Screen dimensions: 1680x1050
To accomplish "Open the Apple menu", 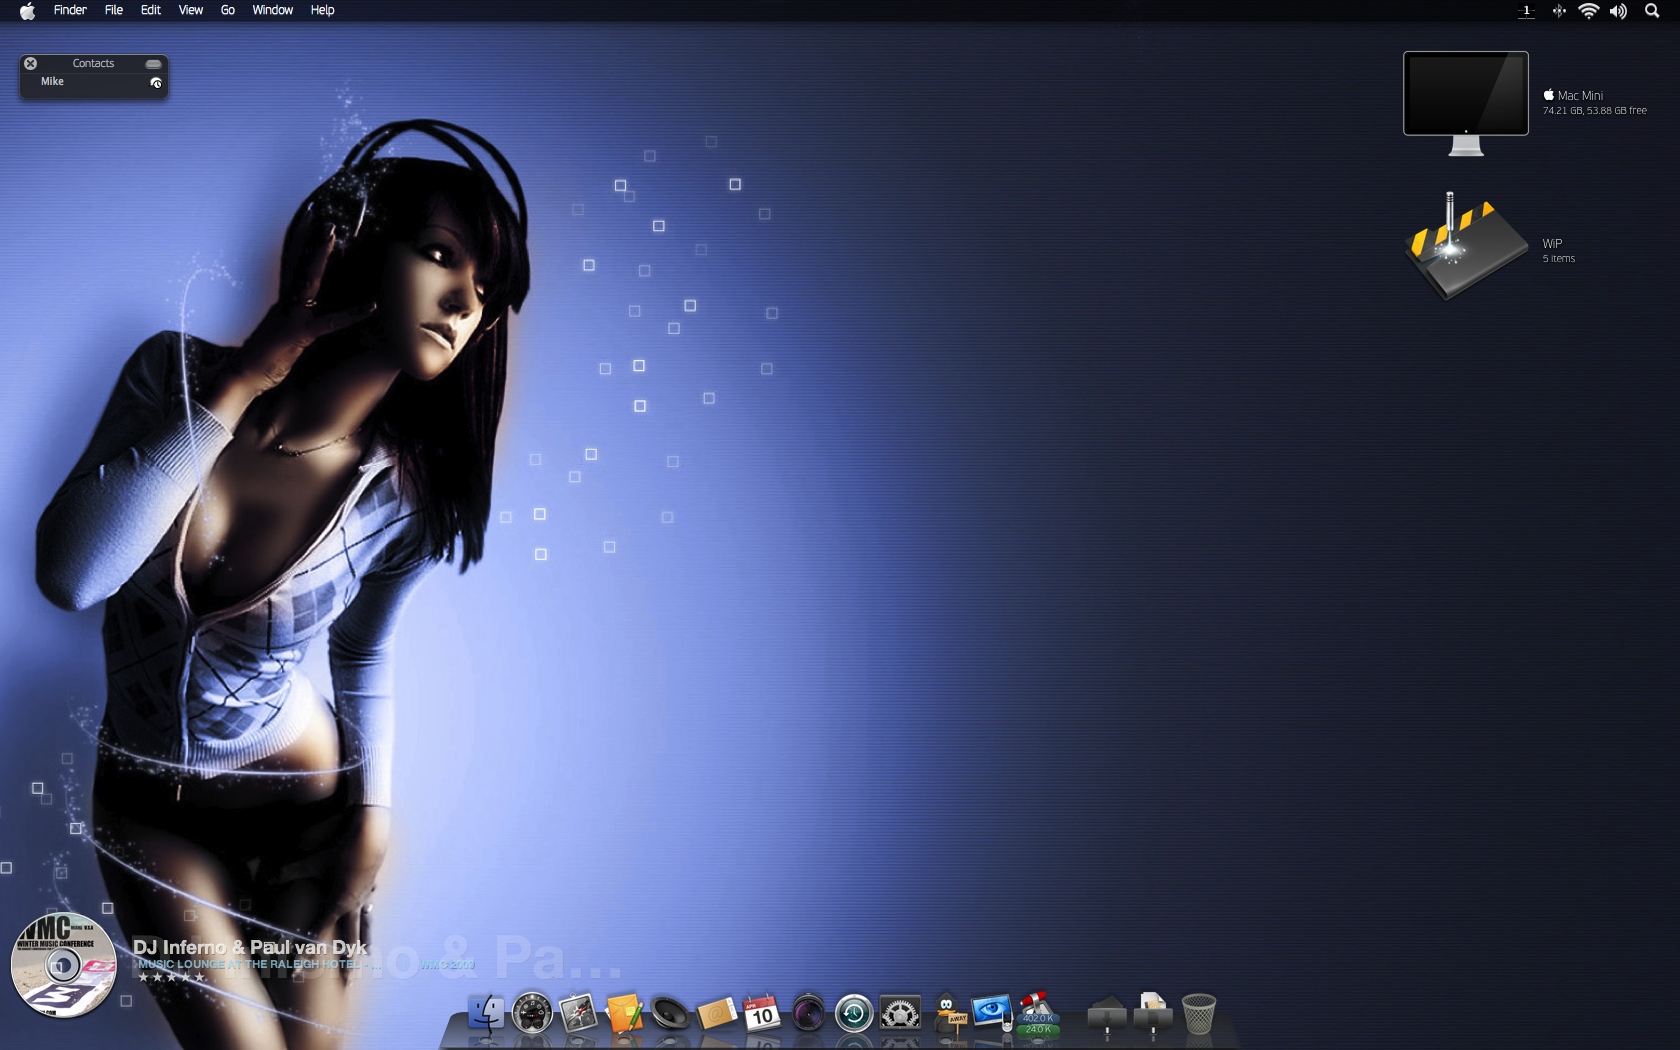I will pos(27,10).
